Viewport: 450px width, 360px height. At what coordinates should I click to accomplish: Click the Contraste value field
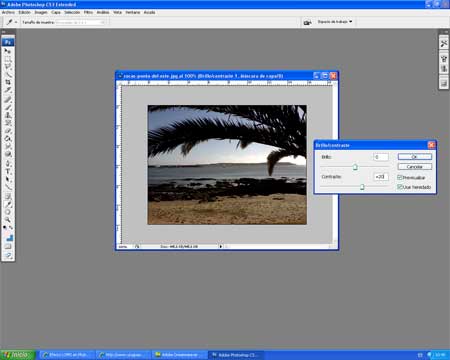click(380, 177)
